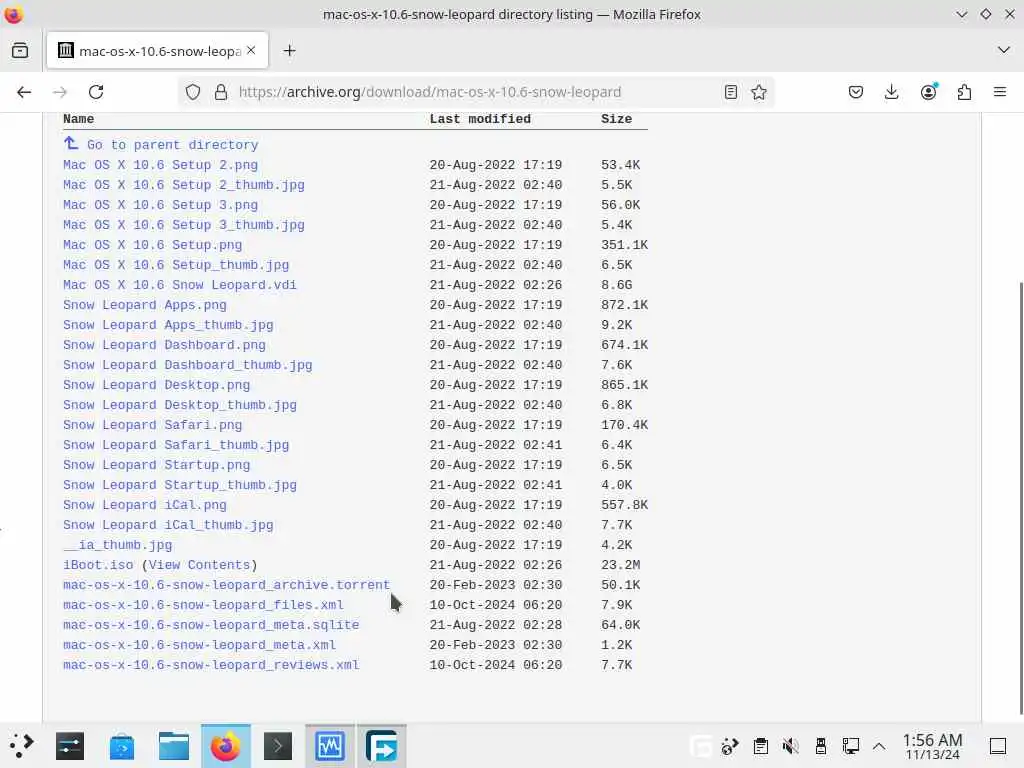The height and width of the screenshot is (768, 1024).
Task: Open the removable USB device tray icon
Action: (x=821, y=746)
